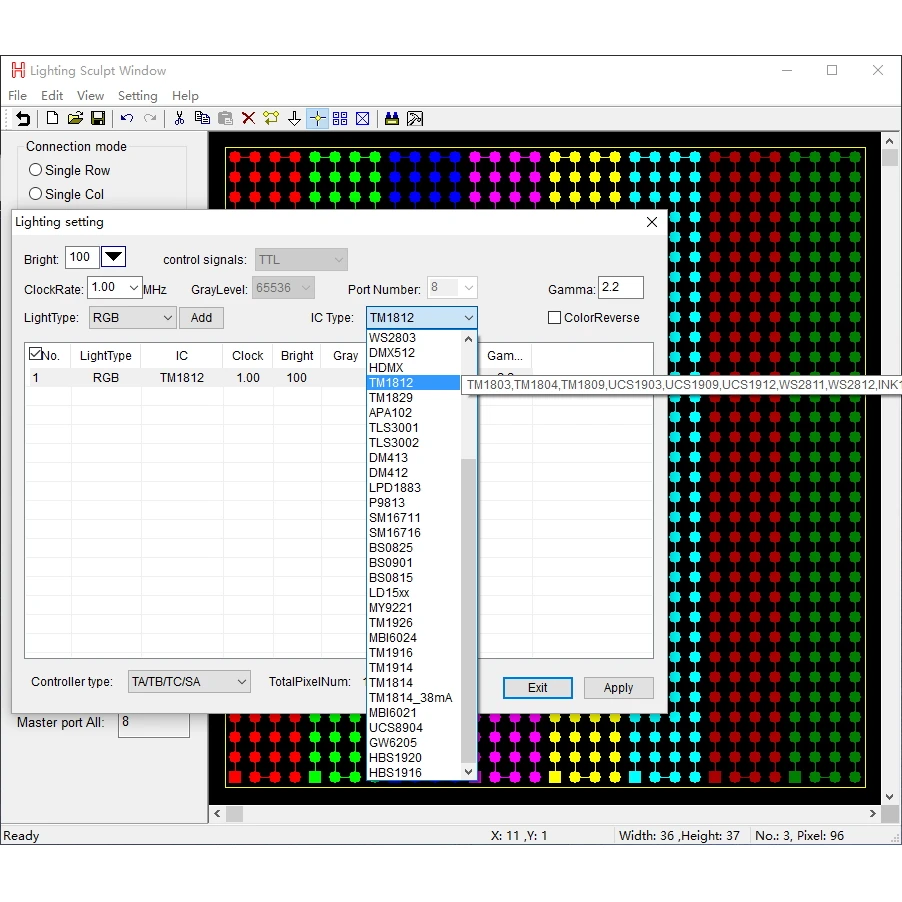This screenshot has width=902, height=902.
Task: Choose MBI6024 in the IC list
Action: click(x=414, y=637)
